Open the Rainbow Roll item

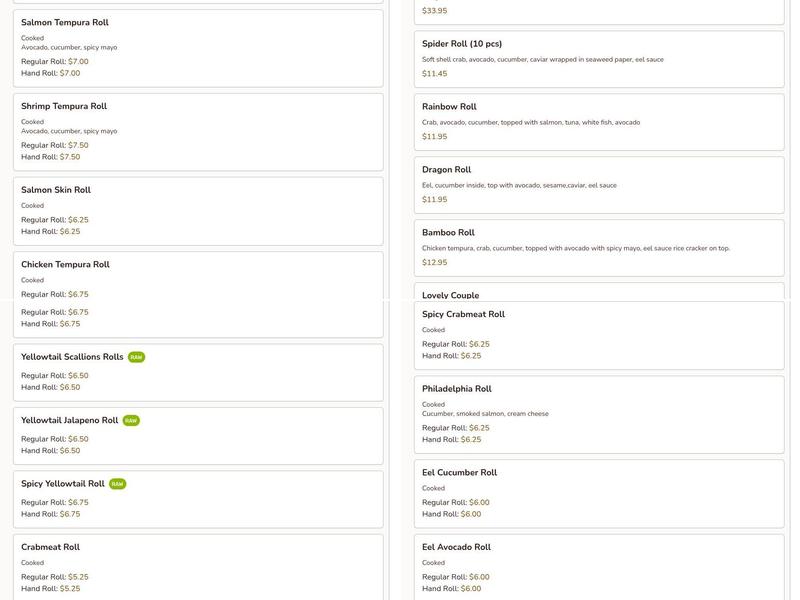[449, 107]
